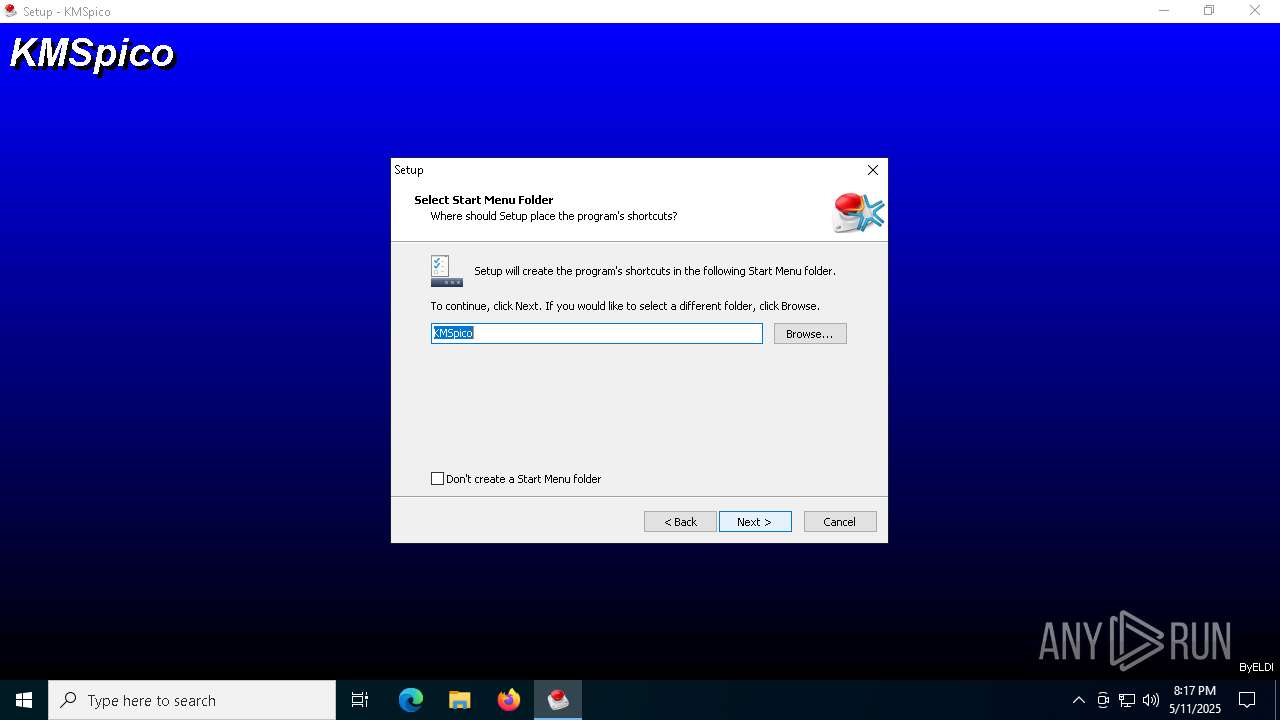This screenshot has height=720, width=1280.
Task: Click the Start Menu shortcuts icon in dialog
Action: click(446, 271)
